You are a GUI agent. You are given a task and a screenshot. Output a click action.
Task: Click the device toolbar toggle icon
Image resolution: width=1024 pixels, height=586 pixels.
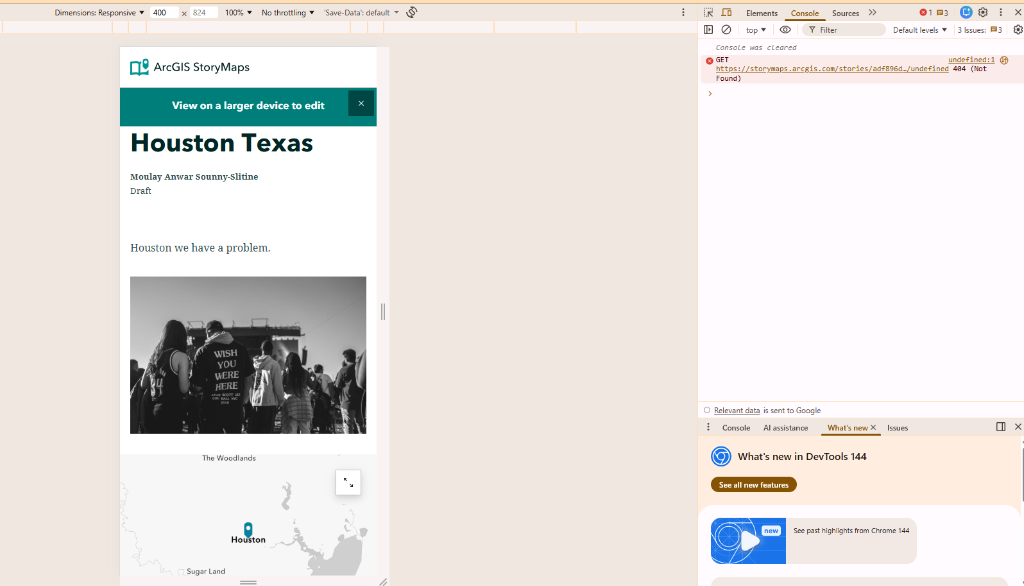pos(726,12)
